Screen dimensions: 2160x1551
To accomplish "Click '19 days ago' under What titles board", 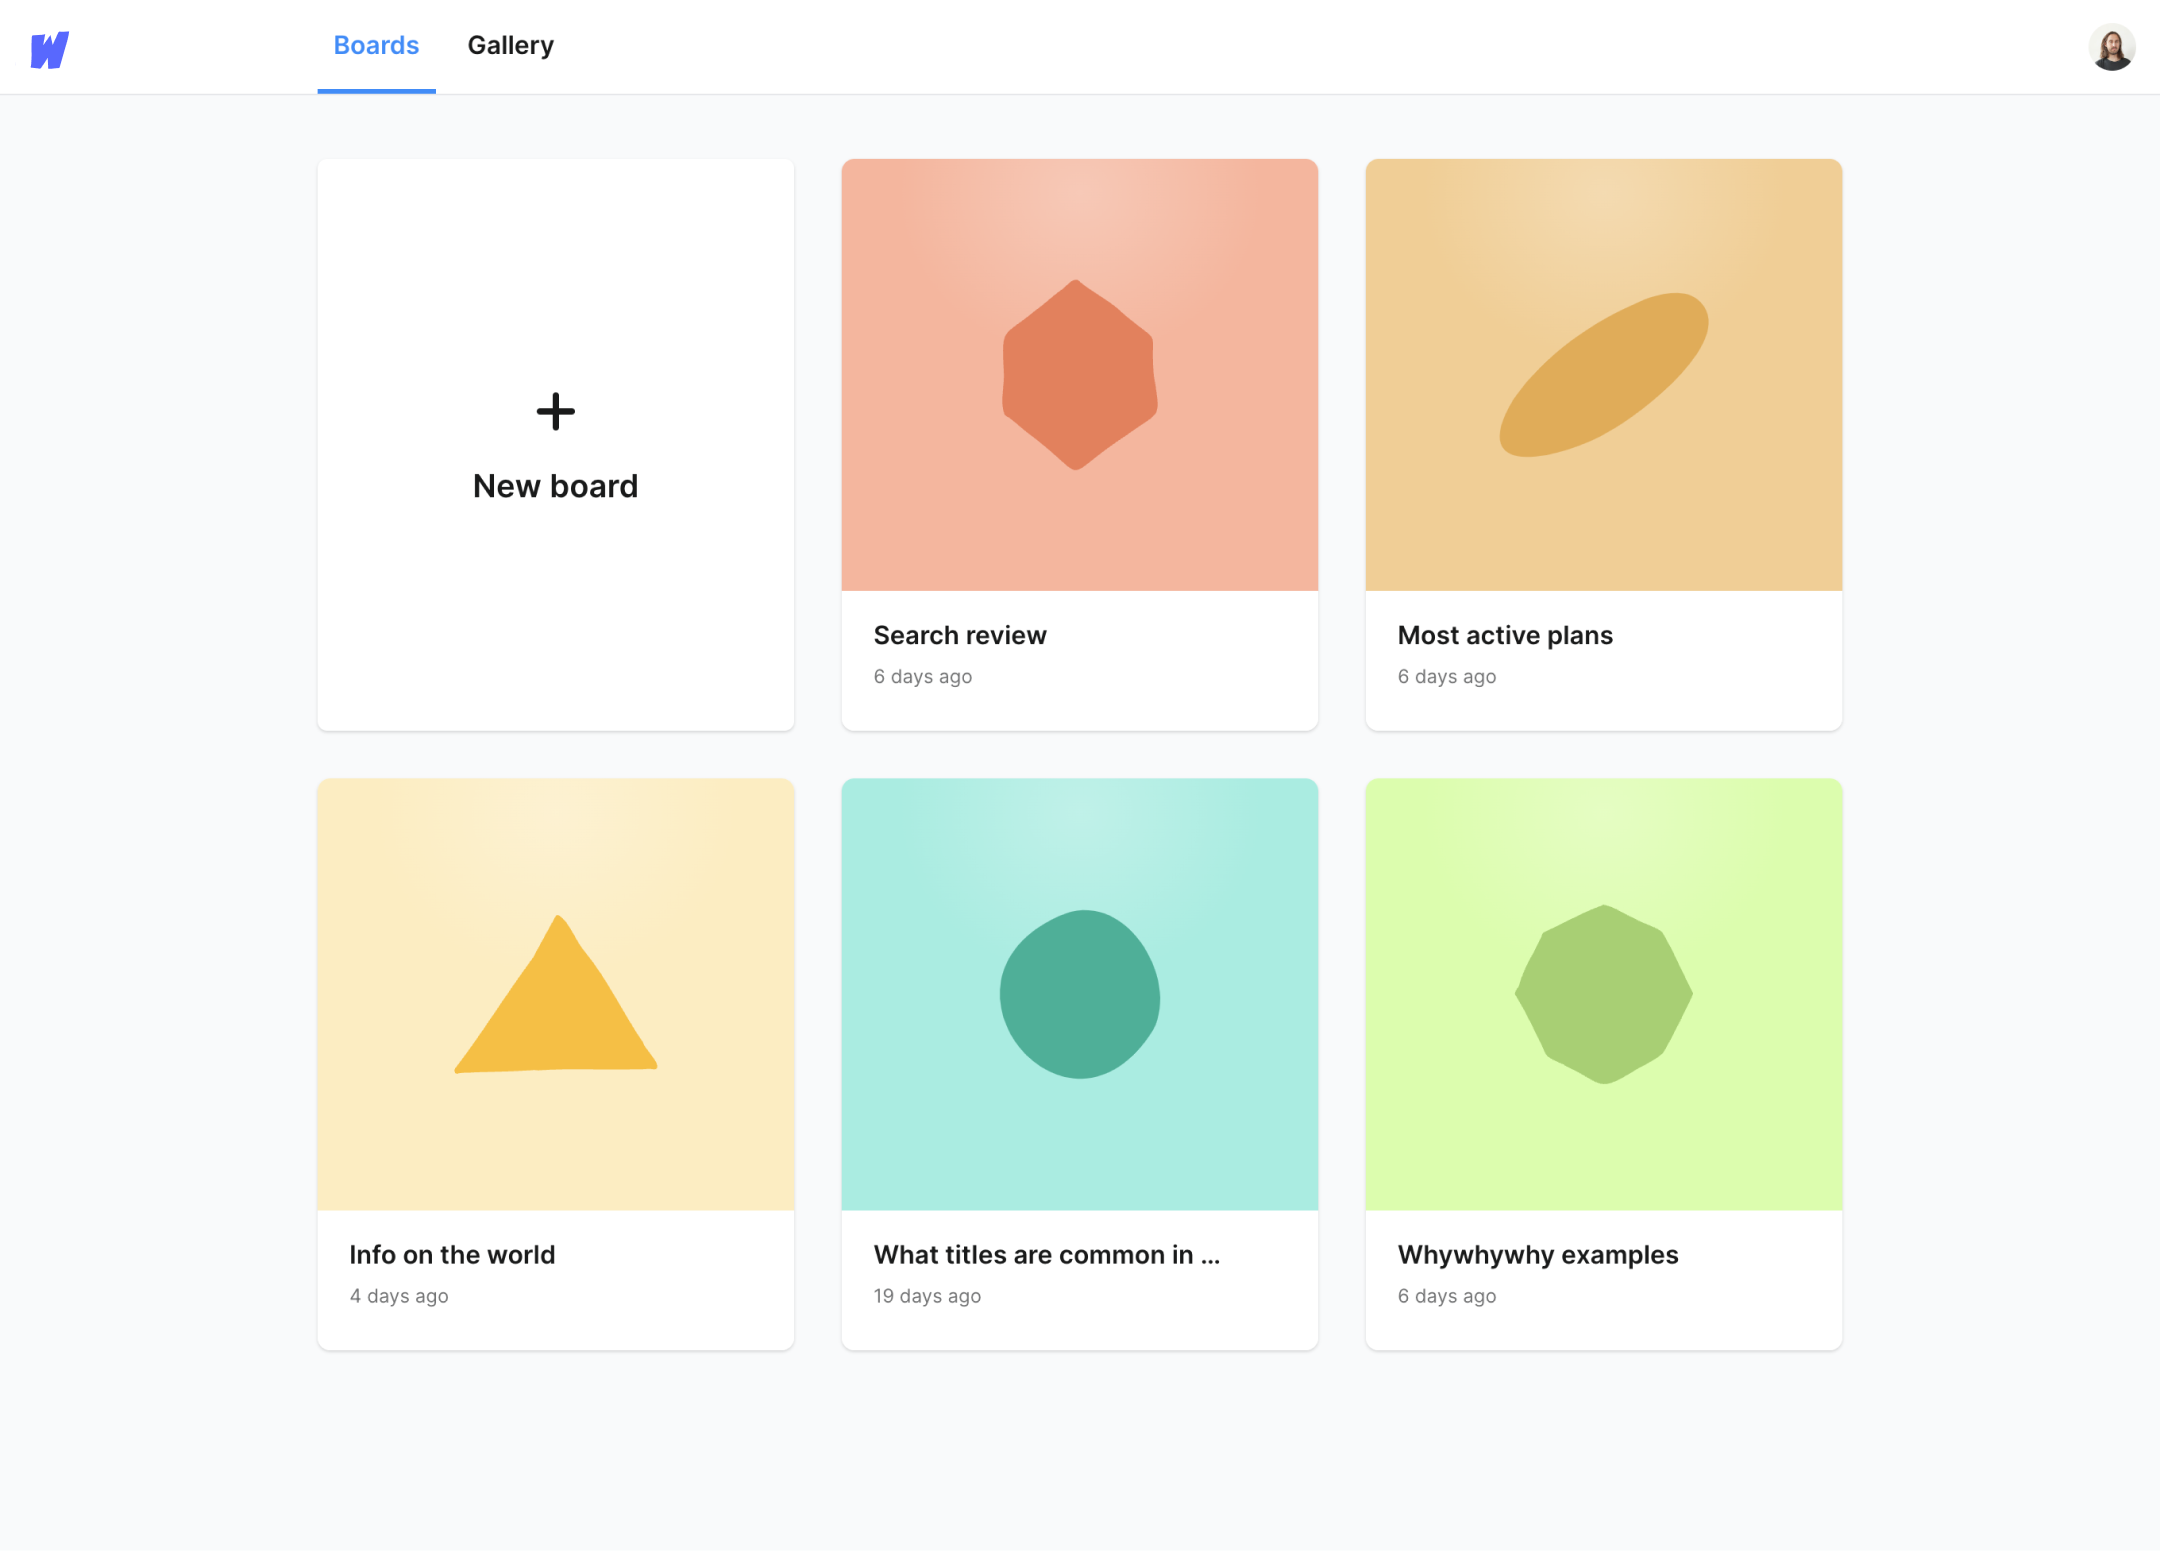I will pyautogui.click(x=927, y=1296).
